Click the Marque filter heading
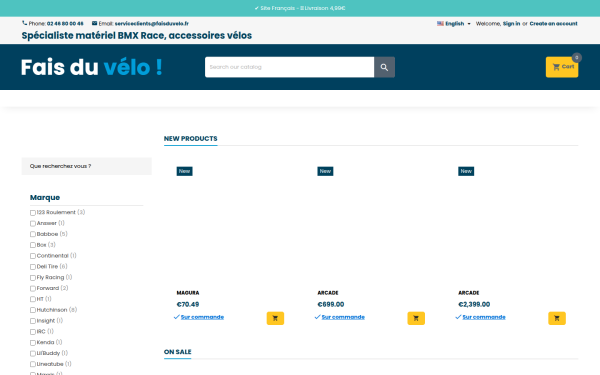 pos(45,197)
